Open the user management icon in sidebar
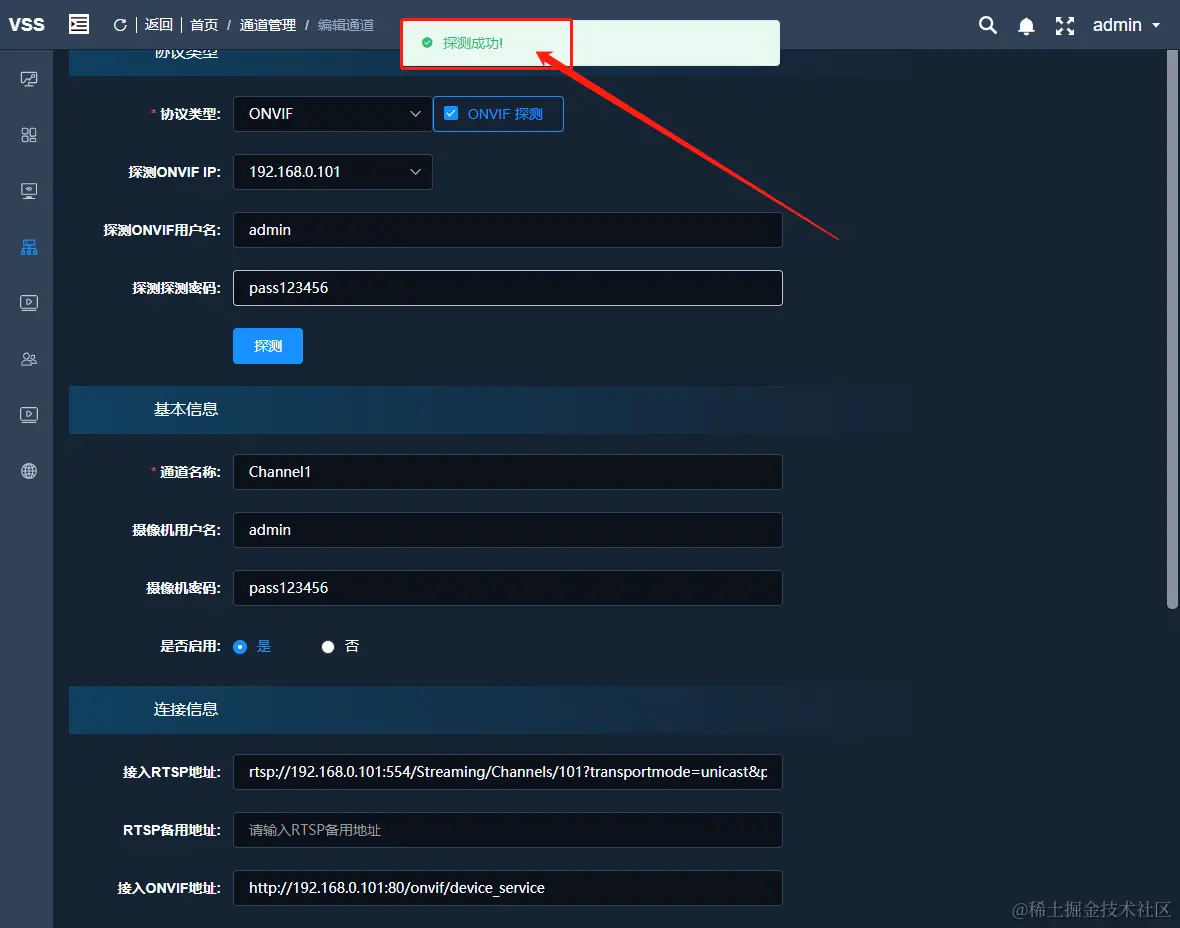 pos(27,359)
